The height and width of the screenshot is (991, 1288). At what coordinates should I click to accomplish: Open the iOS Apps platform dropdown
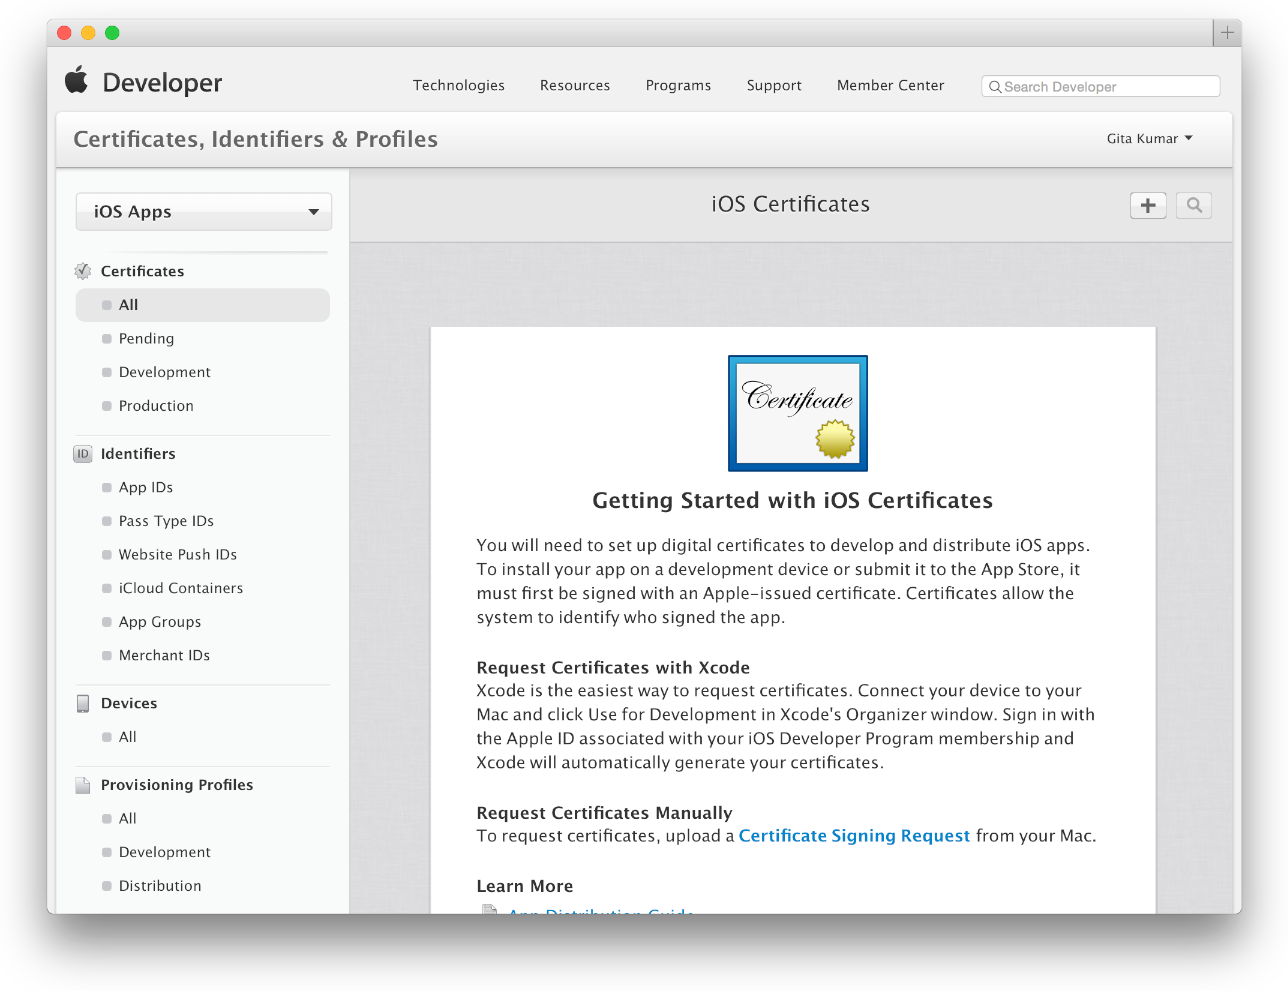(x=204, y=212)
